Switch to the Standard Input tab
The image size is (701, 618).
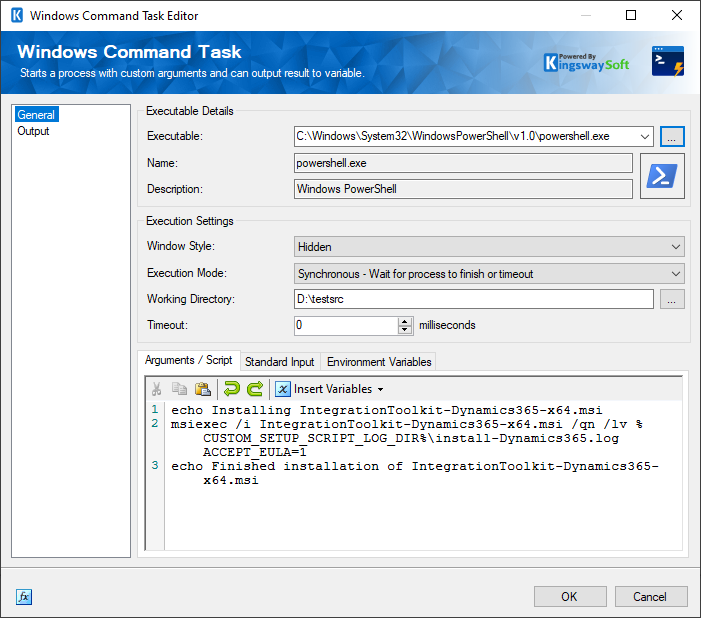280,362
